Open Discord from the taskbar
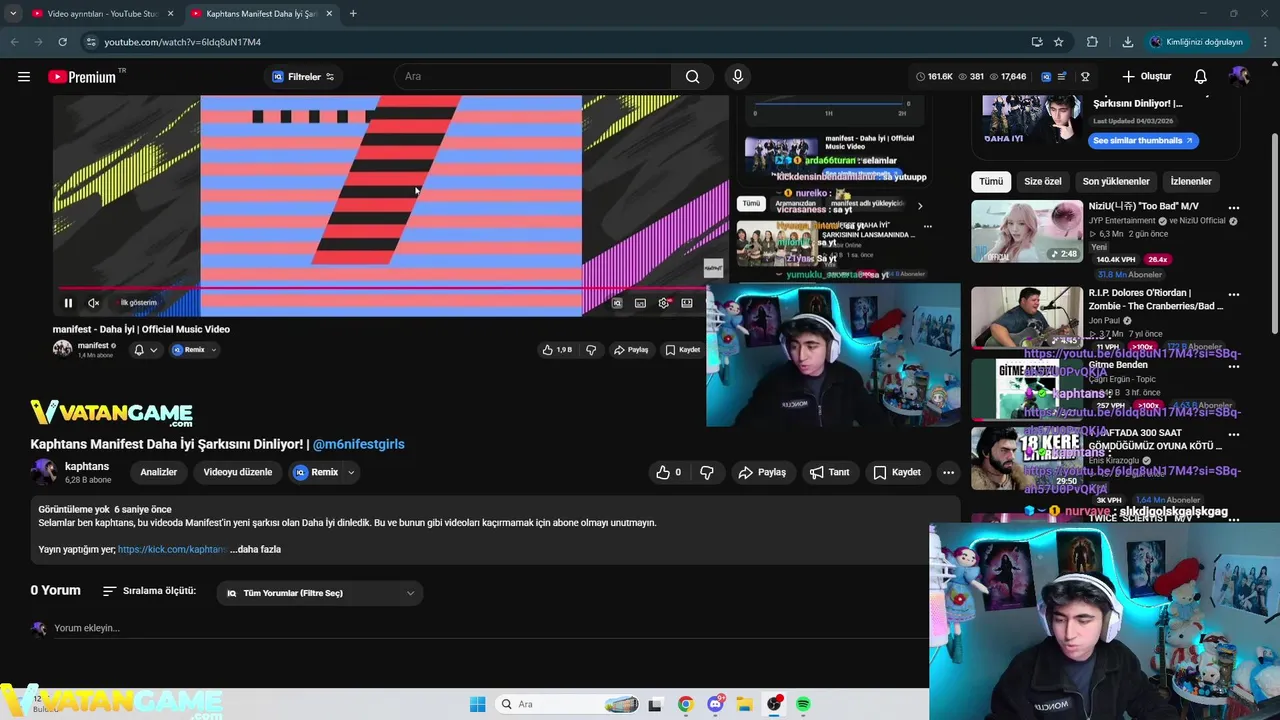This screenshot has width=1280, height=720. point(716,704)
